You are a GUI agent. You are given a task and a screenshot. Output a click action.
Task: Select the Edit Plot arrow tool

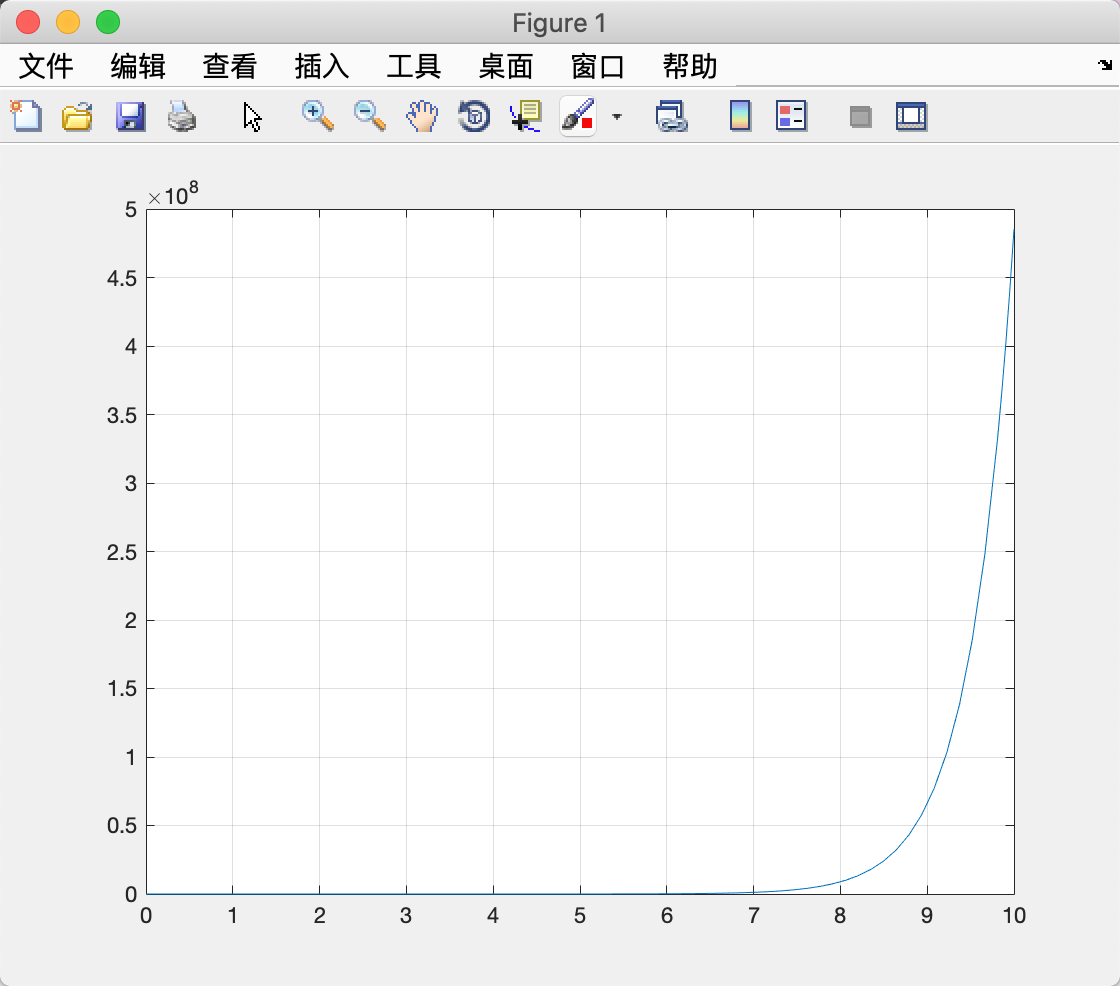pyautogui.click(x=251, y=116)
